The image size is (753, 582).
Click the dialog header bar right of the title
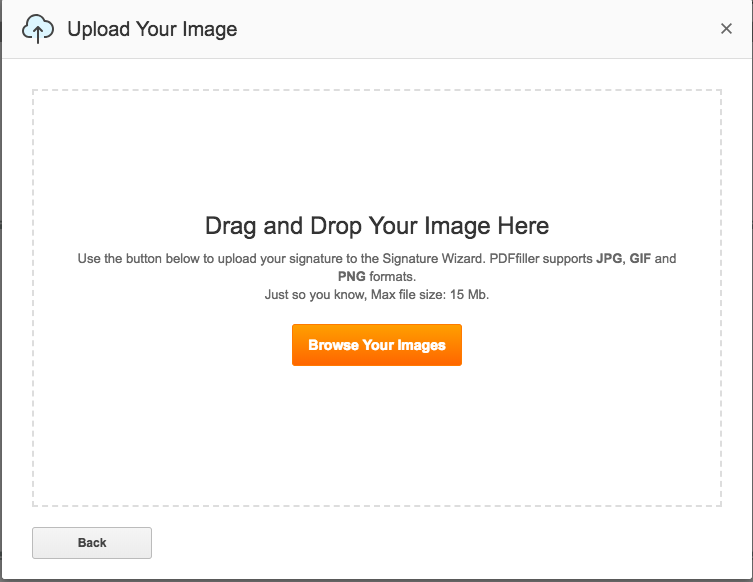[480, 29]
